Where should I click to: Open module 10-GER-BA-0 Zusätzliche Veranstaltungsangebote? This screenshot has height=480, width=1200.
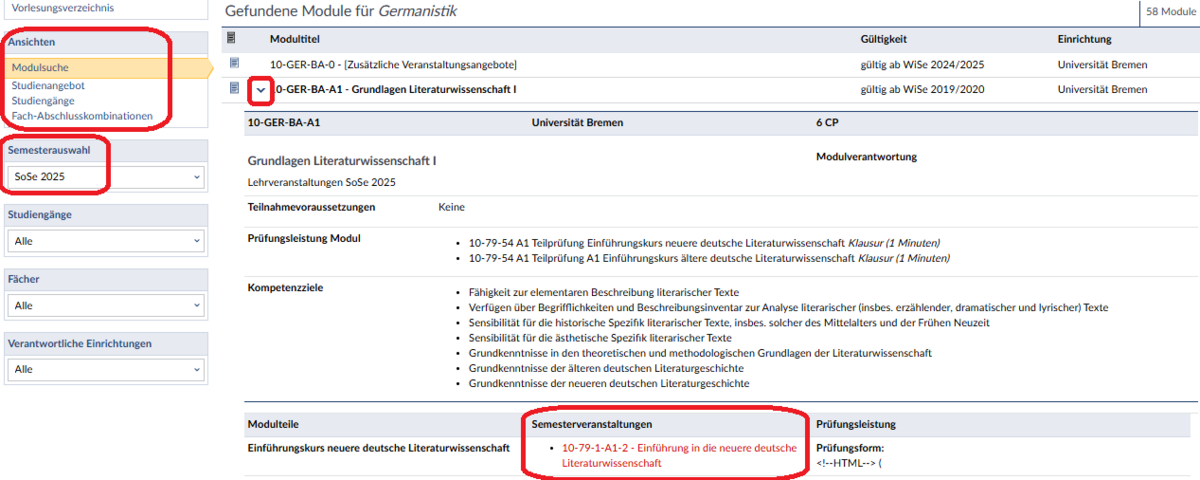point(393,64)
